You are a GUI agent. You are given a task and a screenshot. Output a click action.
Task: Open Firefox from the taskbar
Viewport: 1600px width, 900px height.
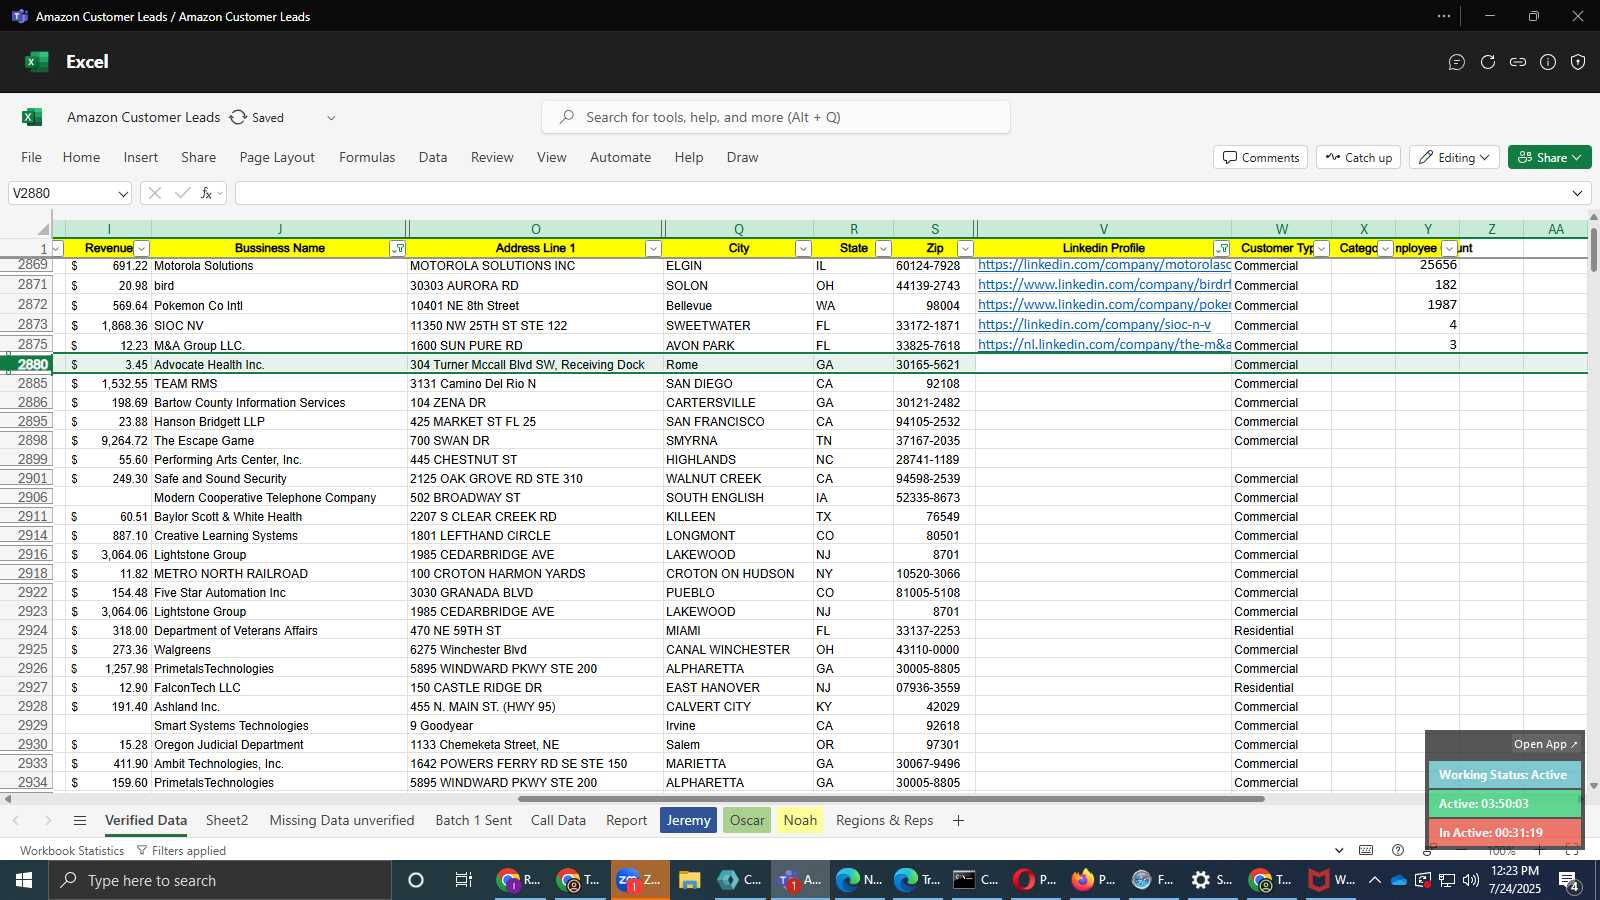pyautogui.click(x=1094, y=880)
